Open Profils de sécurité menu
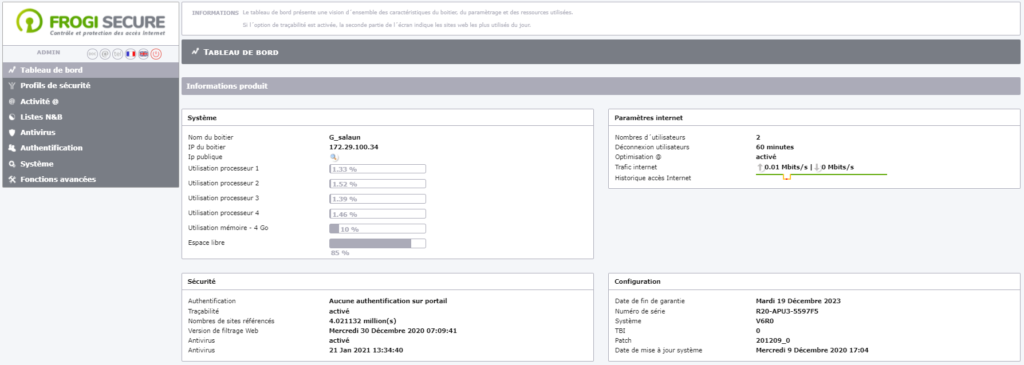This screenshot has height=365, width=1024. click(91, 86)
